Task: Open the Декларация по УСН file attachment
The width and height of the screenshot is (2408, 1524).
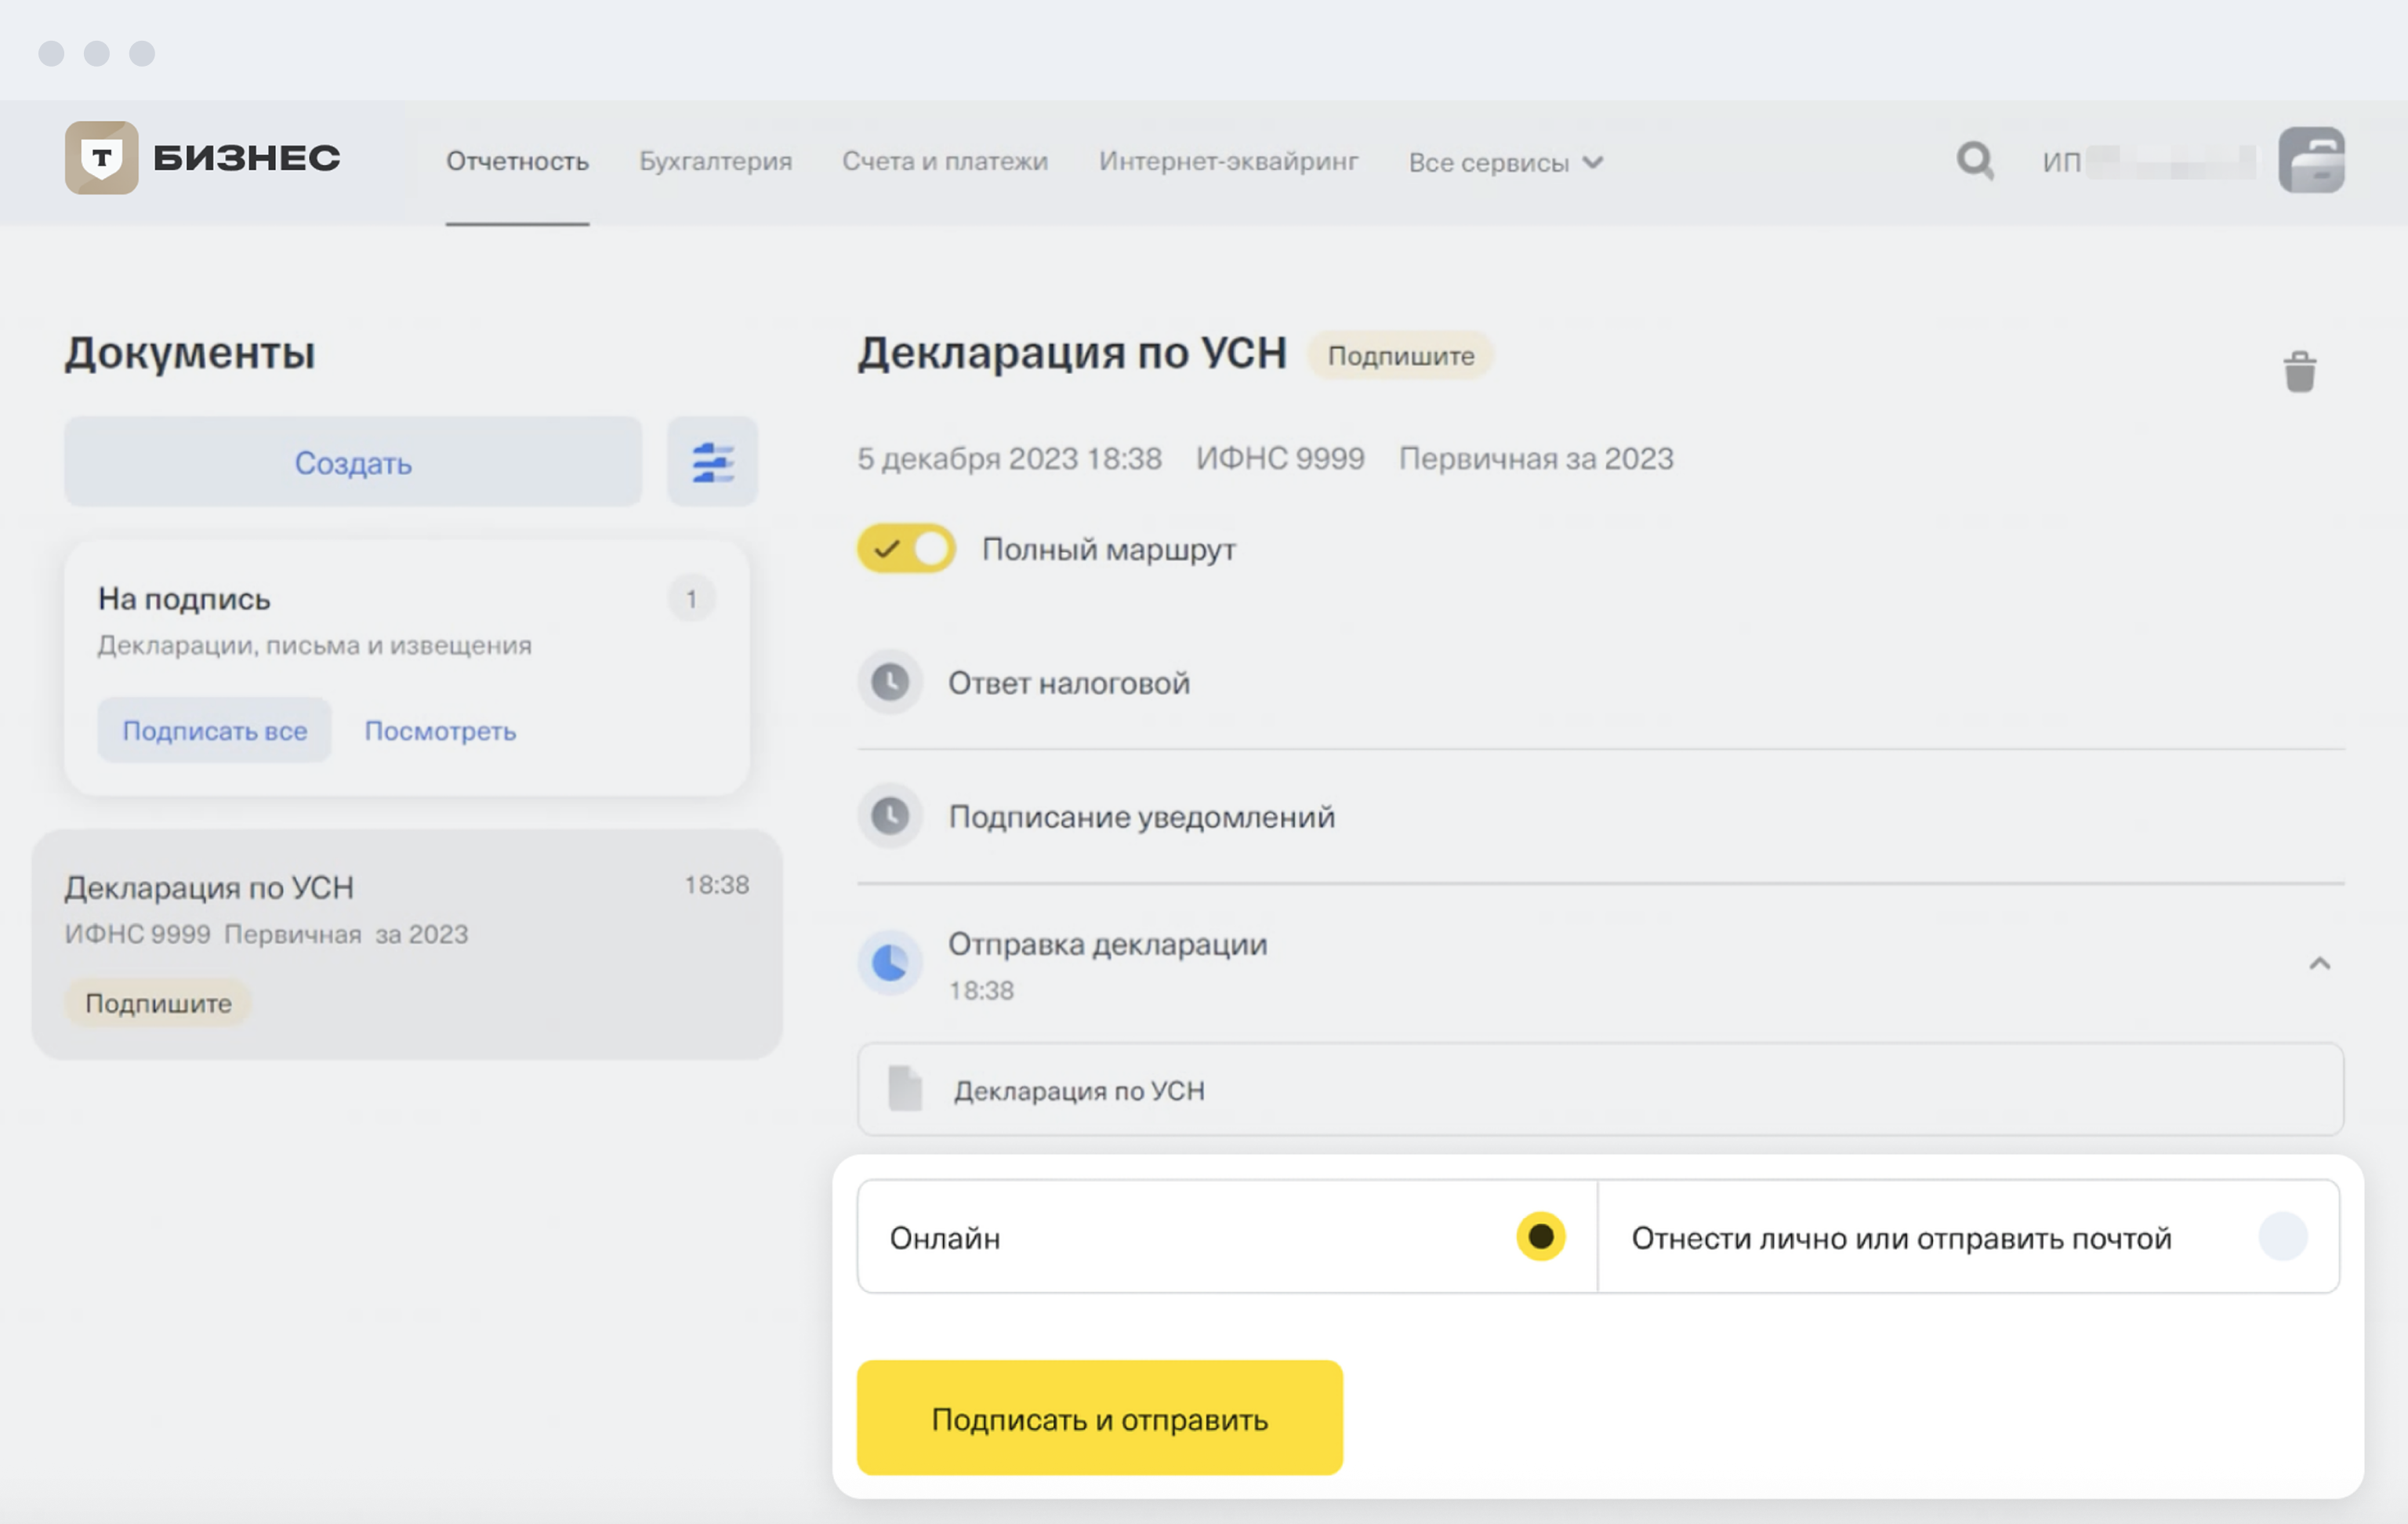Action: 1078,1090
